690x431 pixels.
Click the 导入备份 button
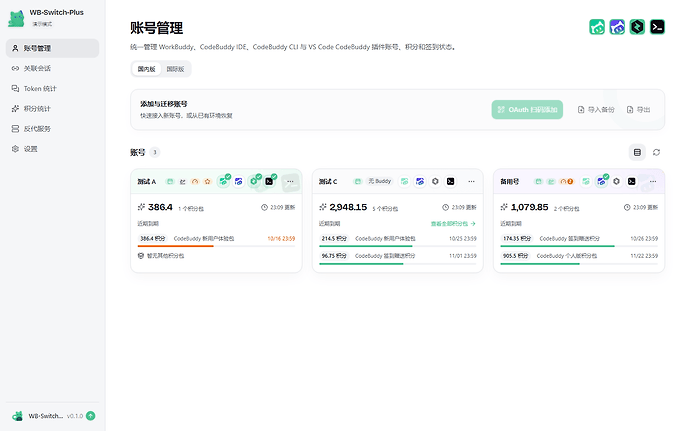(596, 110)
